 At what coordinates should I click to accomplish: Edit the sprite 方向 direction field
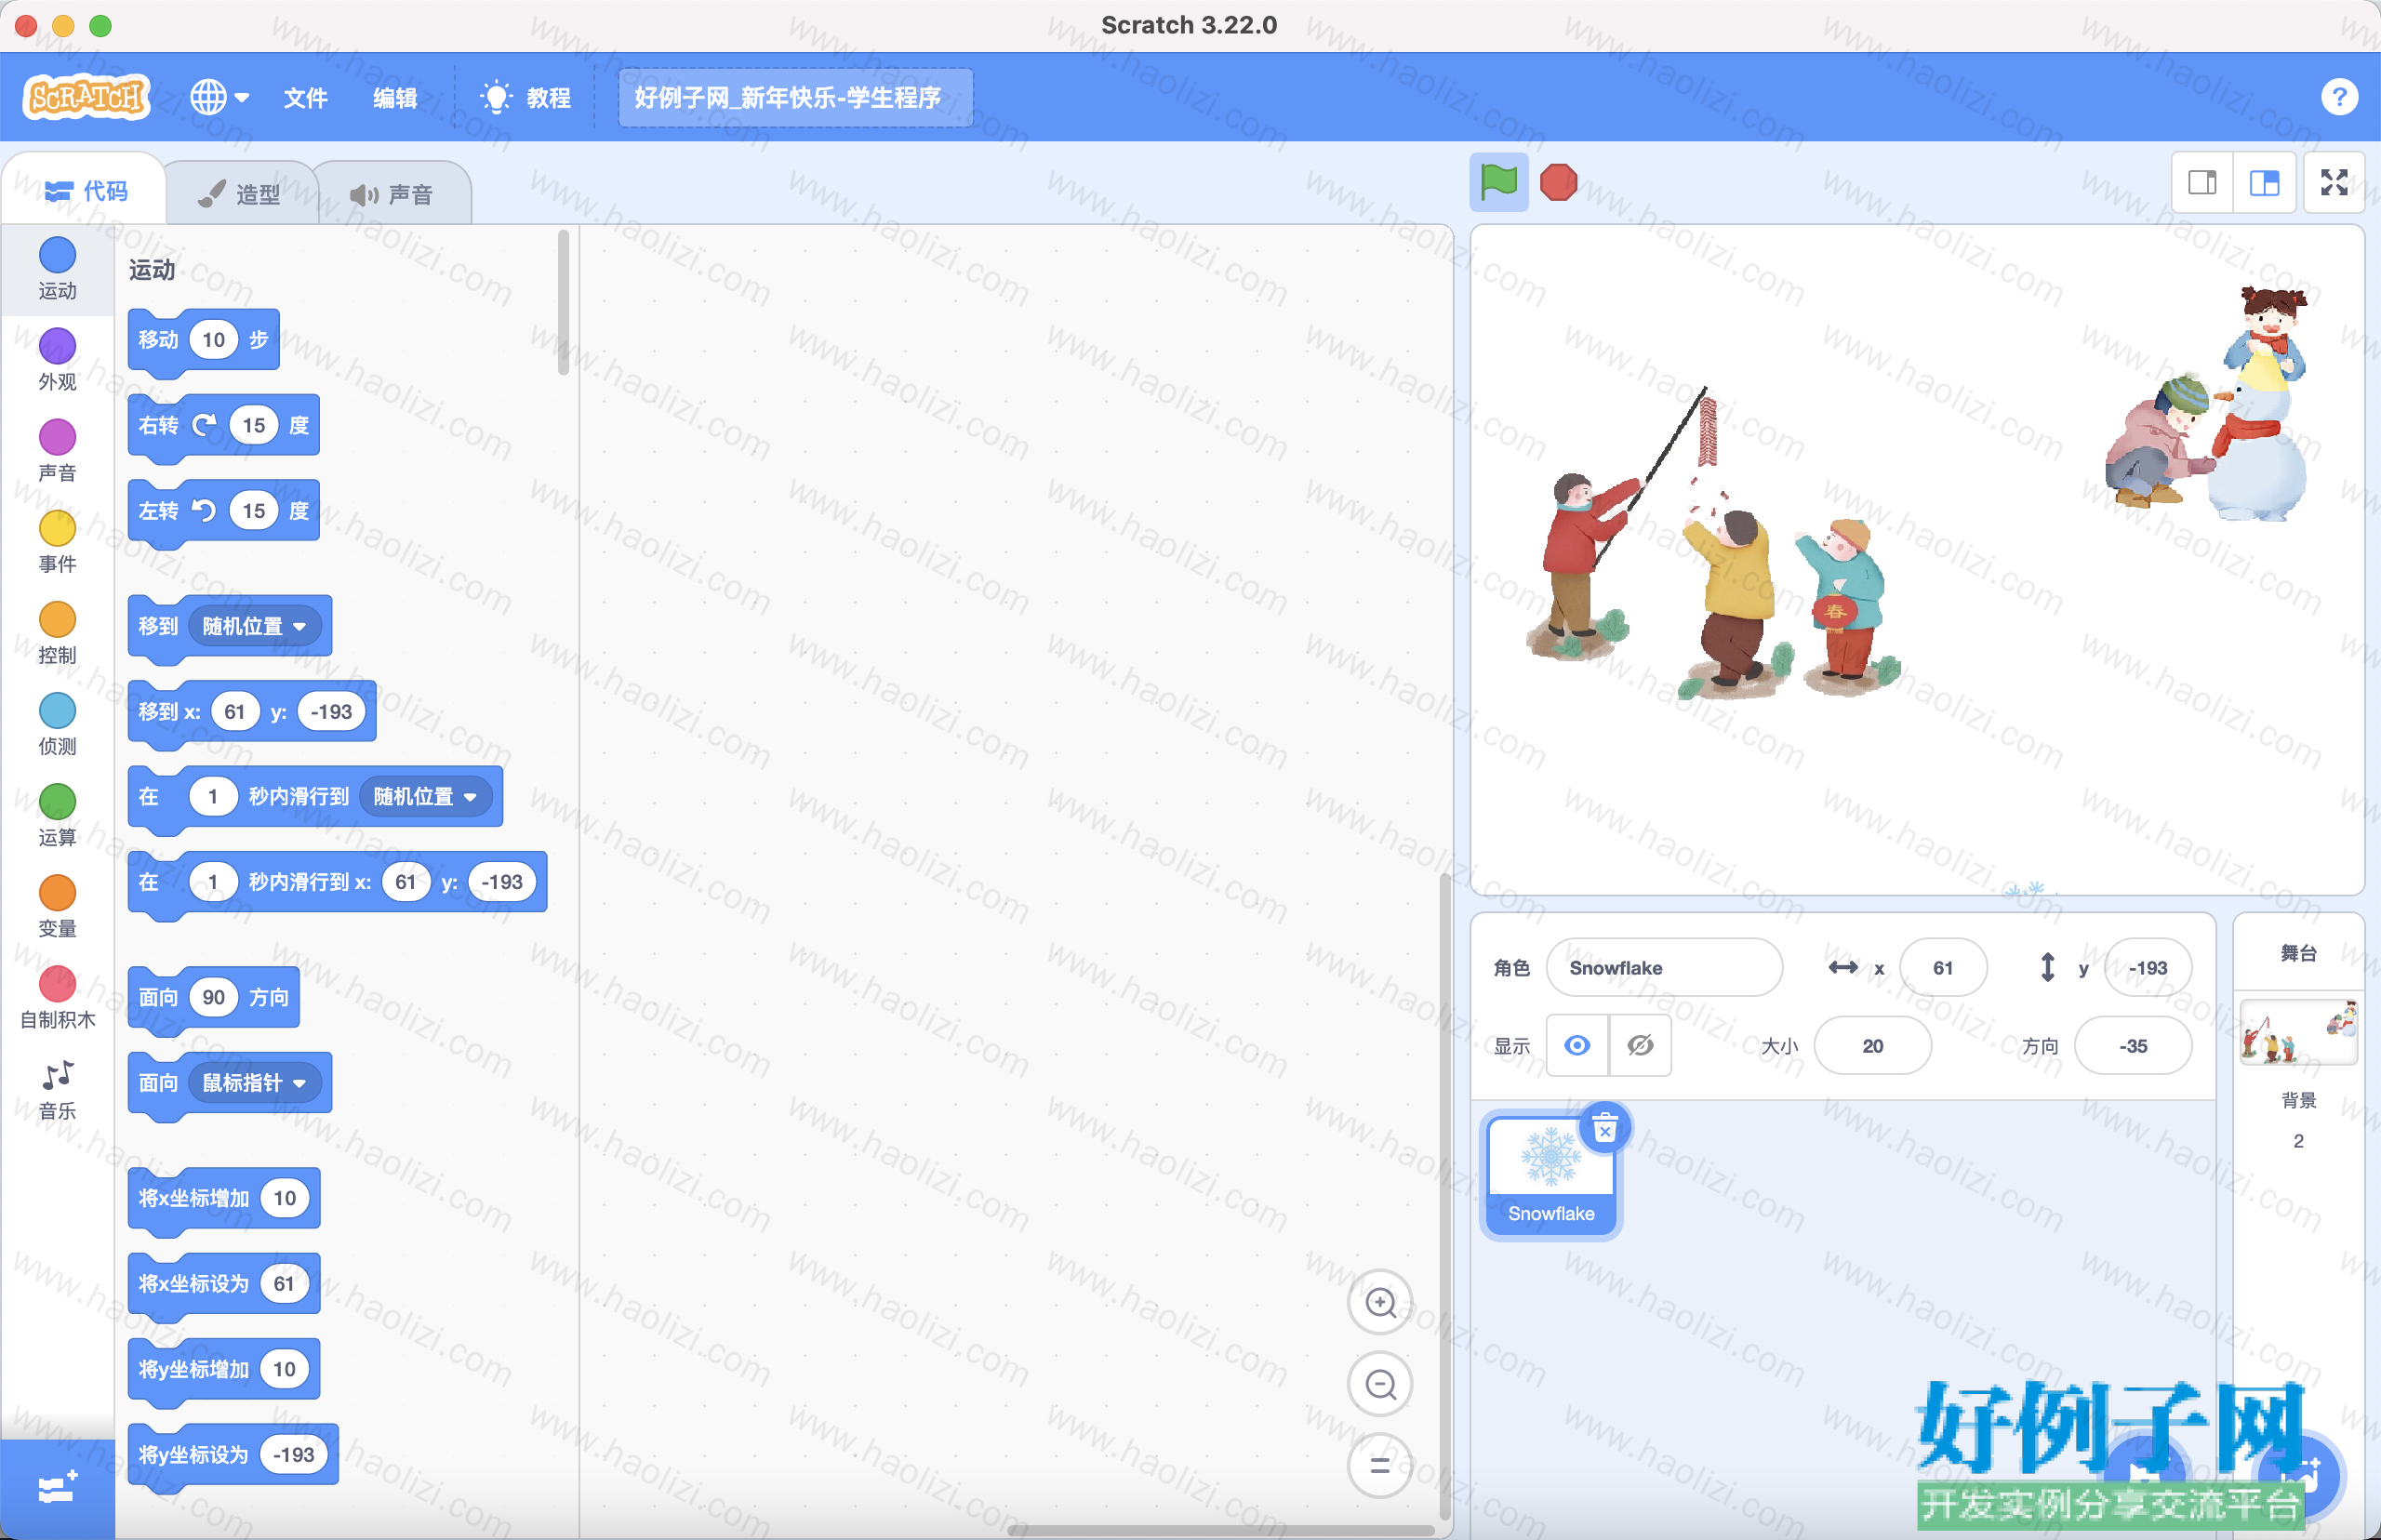[x=2133, y=1045]
